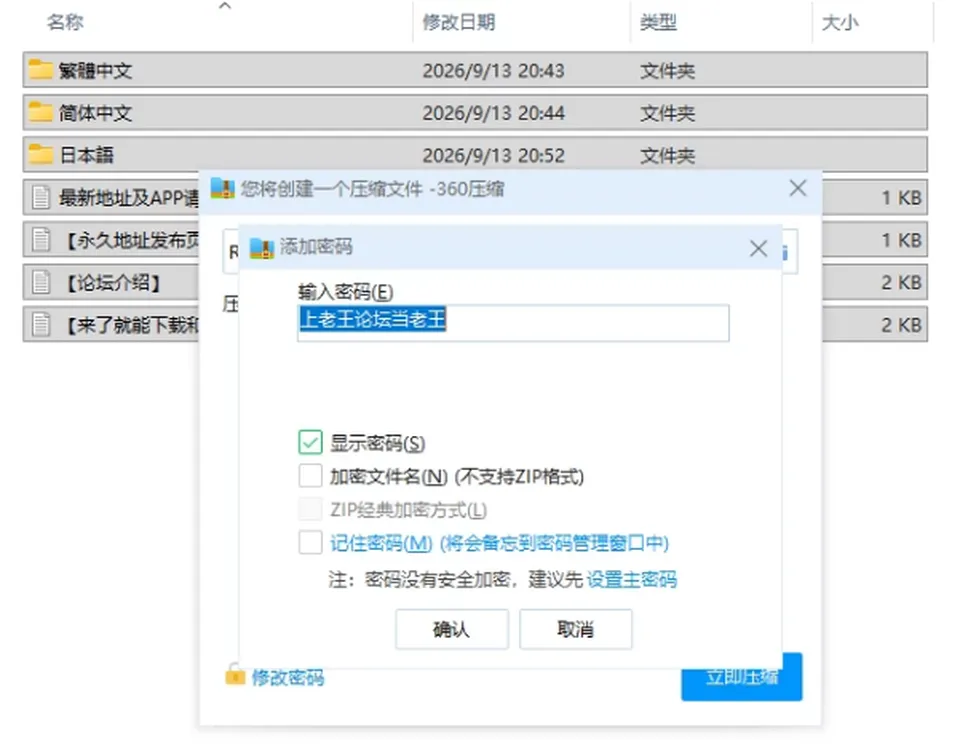This screenshot has width=960, height=751.
Task: Select the 【论坛介绍】 file name
Action: 113,283
